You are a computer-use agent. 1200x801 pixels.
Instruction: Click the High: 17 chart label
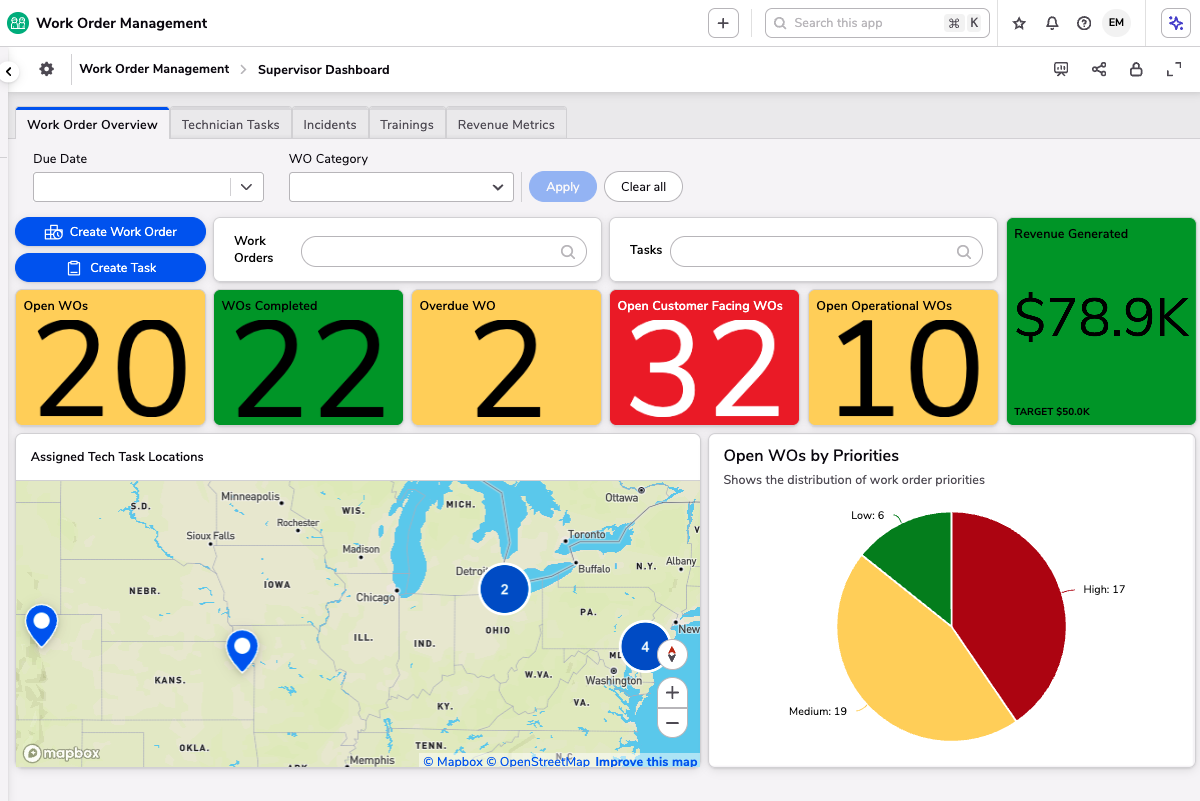pyautogui.click(x=1104, y=590)
